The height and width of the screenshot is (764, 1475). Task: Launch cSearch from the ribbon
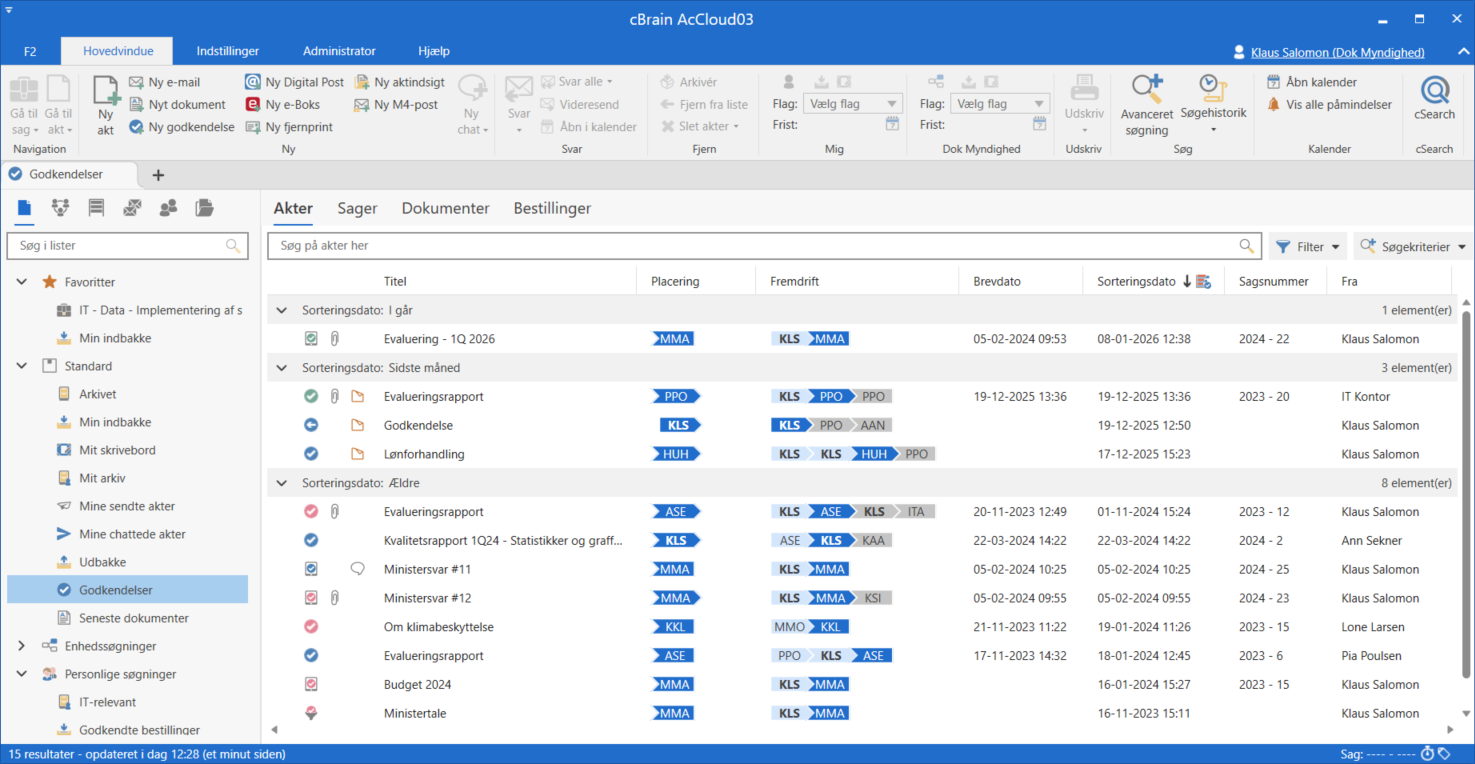pyautogui.click(x=1434, y=98)
